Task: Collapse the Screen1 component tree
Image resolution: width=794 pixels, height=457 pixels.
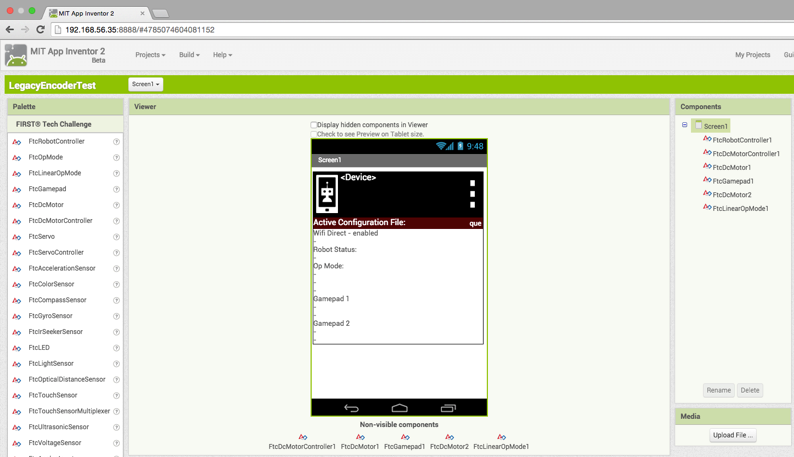Action: click(685, 125)
